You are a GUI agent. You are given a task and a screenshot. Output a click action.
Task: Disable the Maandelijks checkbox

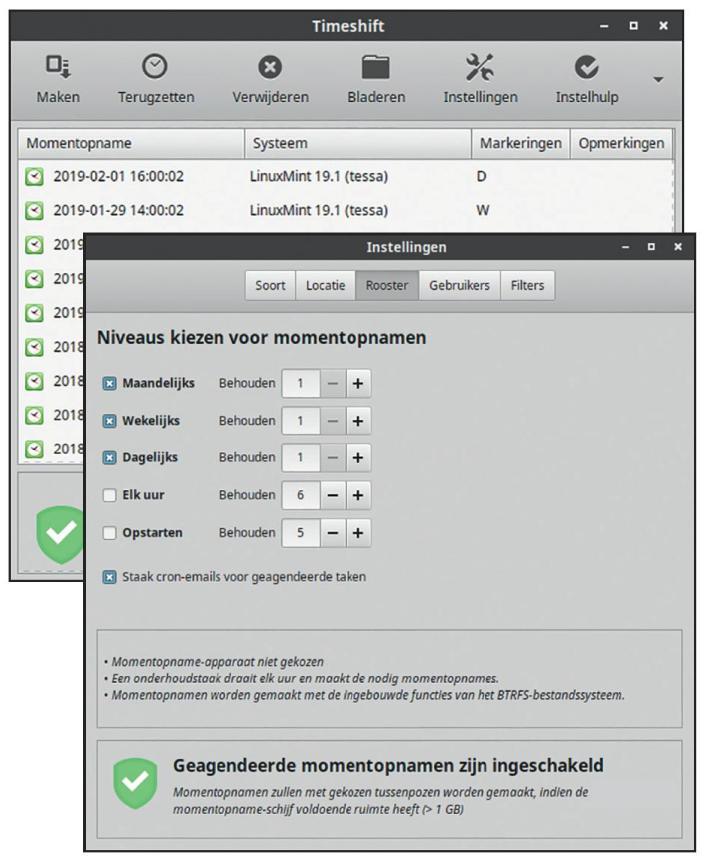click(110, 384)
